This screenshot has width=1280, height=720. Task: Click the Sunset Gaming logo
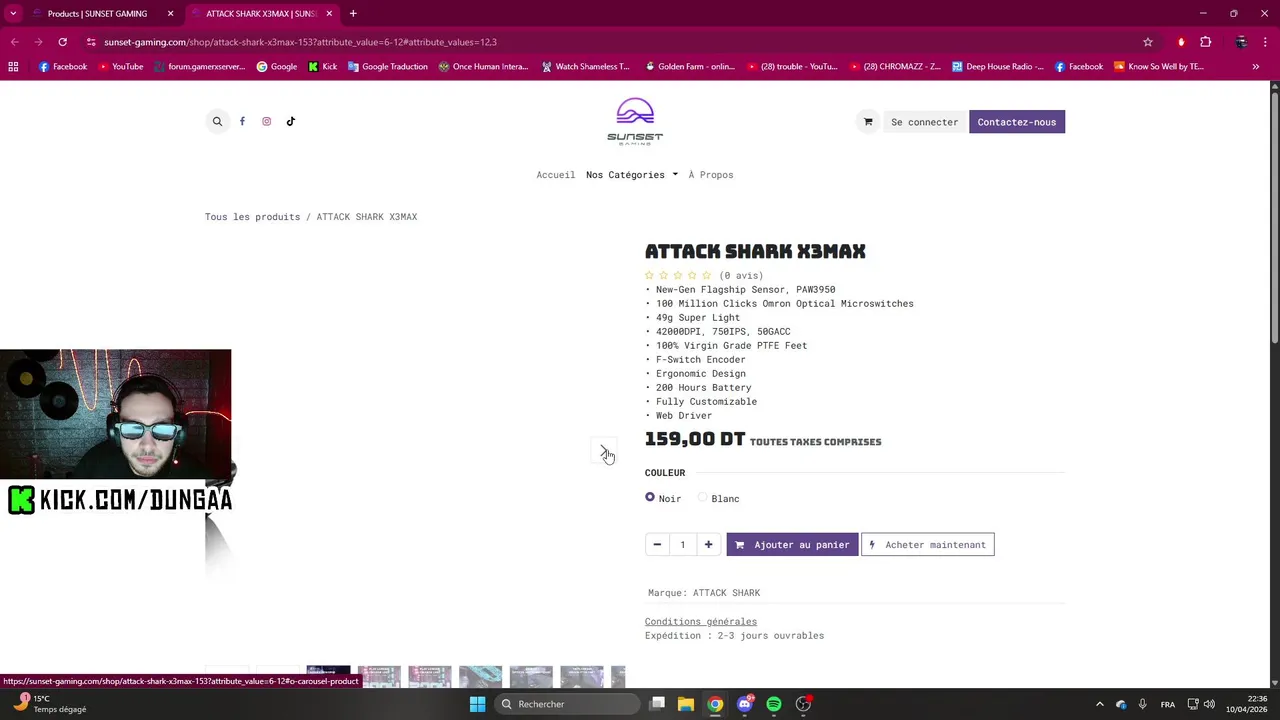click(x=635, y=121)
